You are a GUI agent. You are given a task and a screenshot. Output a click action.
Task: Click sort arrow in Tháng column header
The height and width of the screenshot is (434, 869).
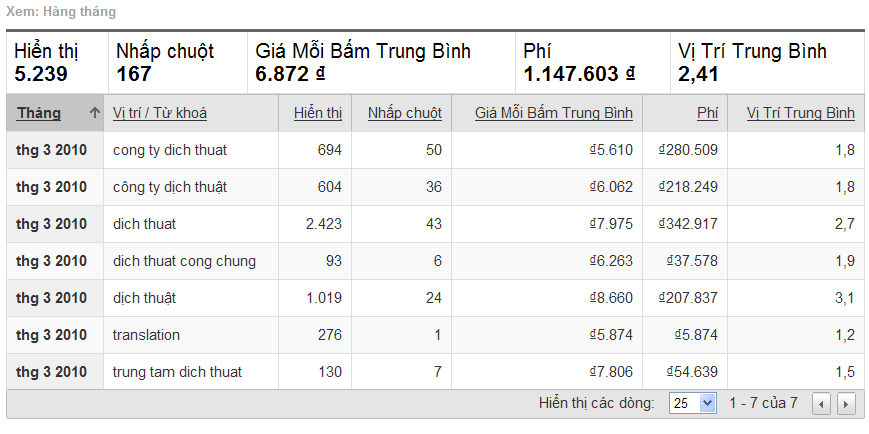tap(95, 113)
